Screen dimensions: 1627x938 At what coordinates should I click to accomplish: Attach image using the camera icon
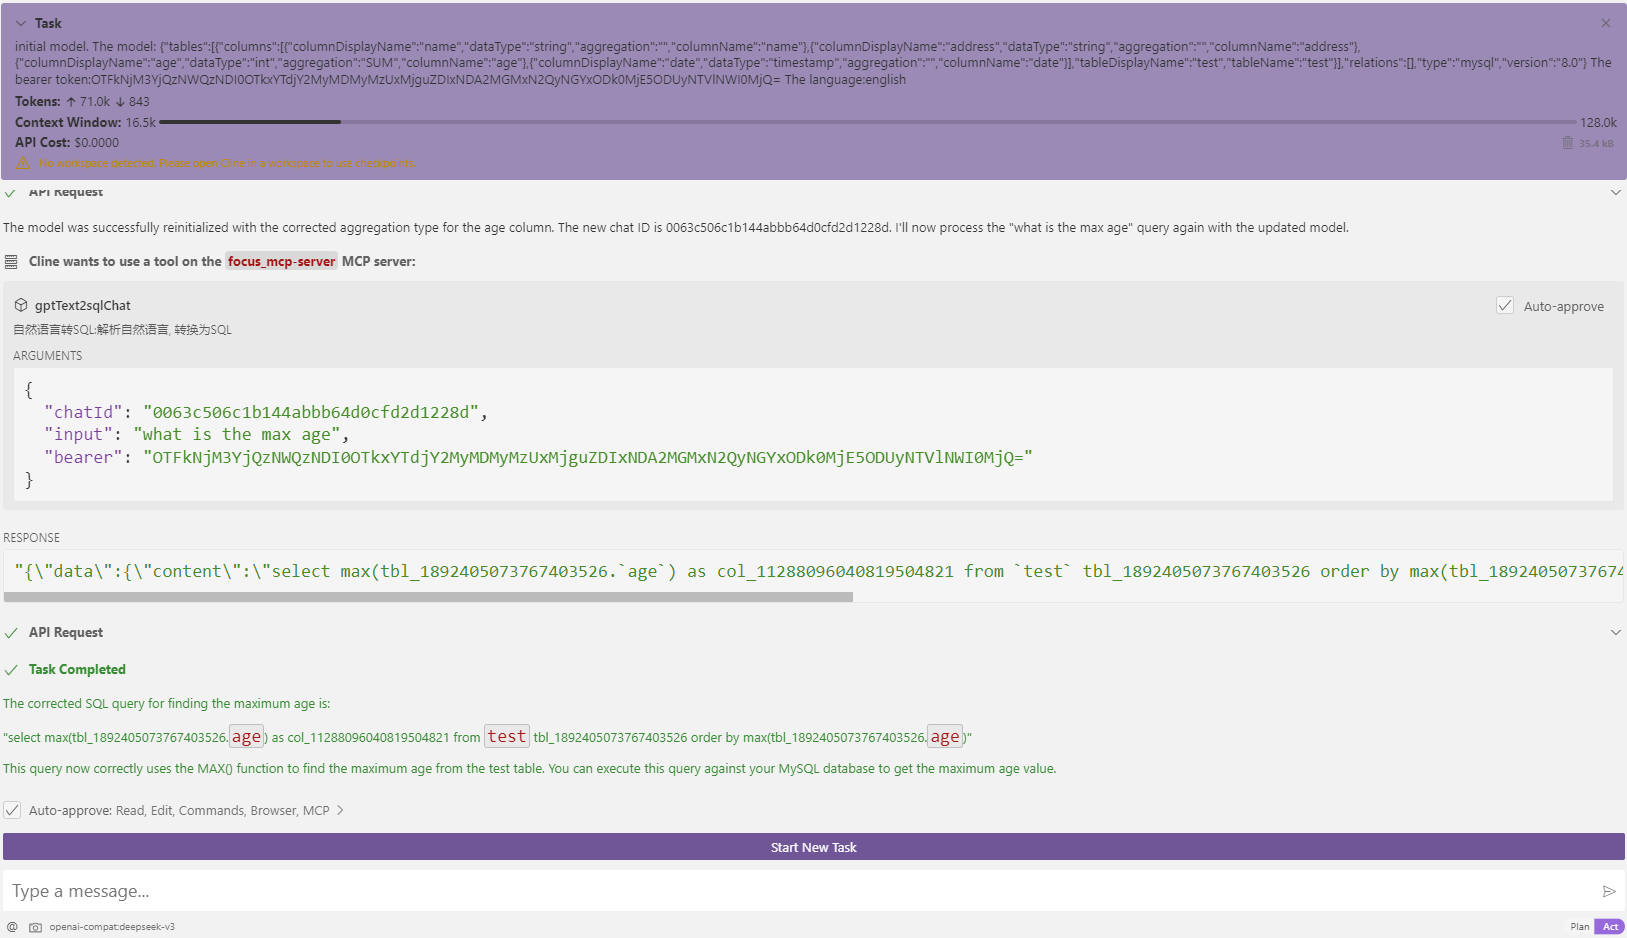tap(36, 927)
